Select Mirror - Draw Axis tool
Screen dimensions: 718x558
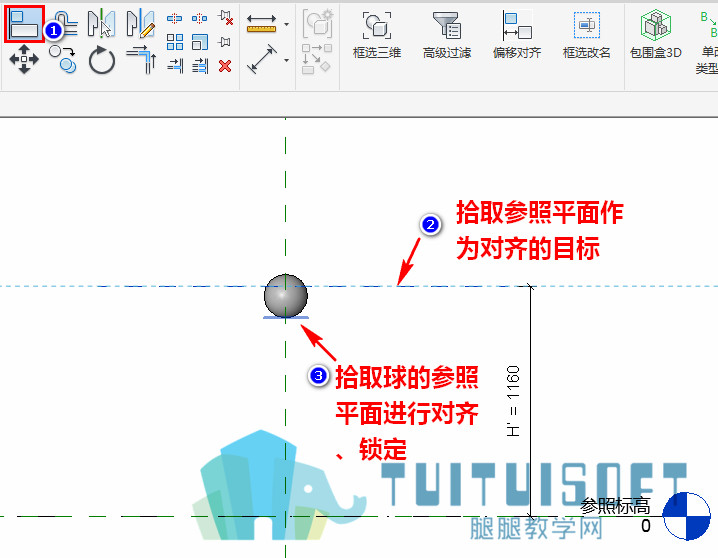(141, 24)
